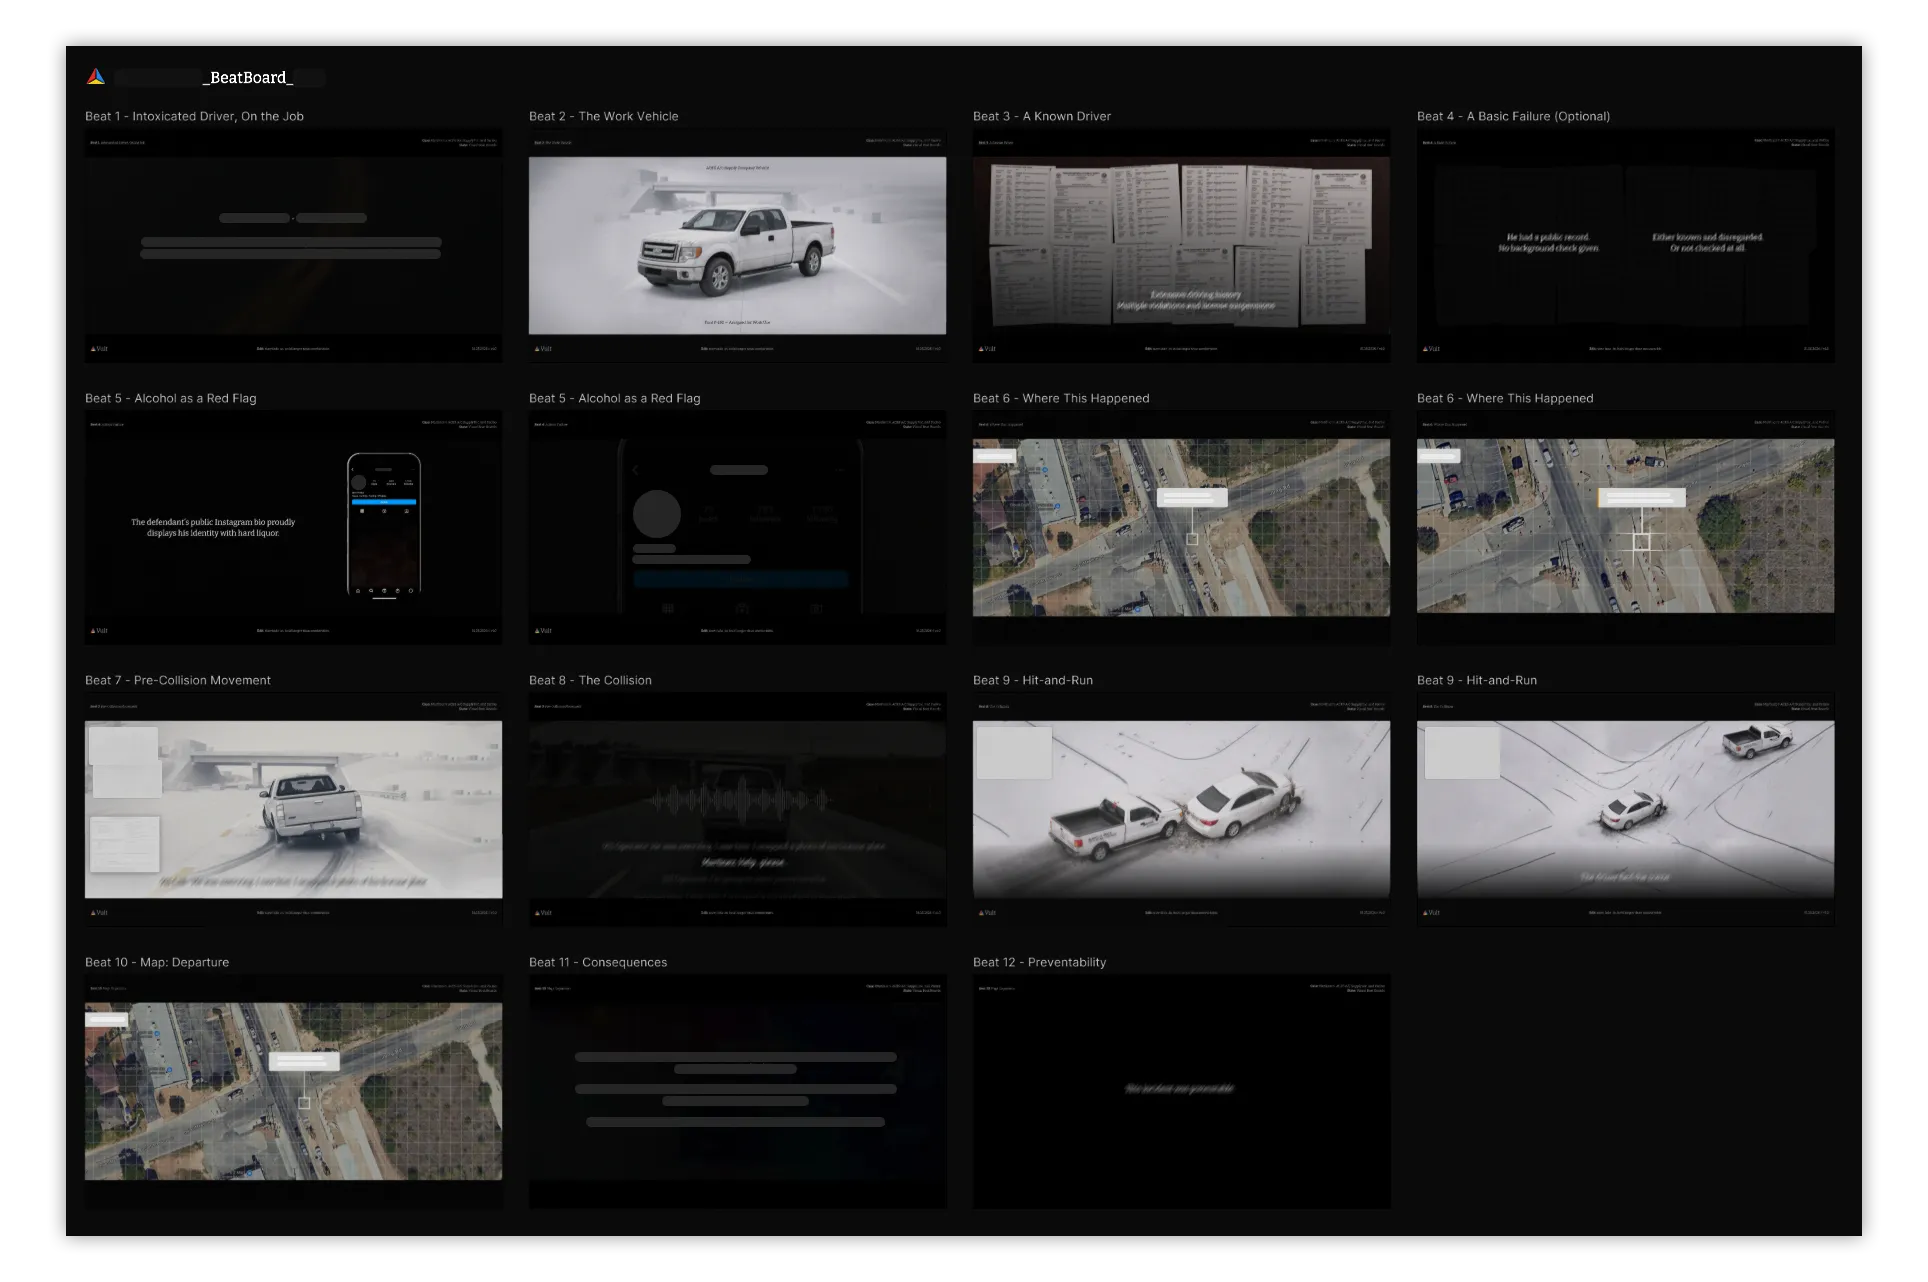1928x1282 pixels.
Task: Click the "Beat 8 - The Collision" heading
Action: click(590, 680)
